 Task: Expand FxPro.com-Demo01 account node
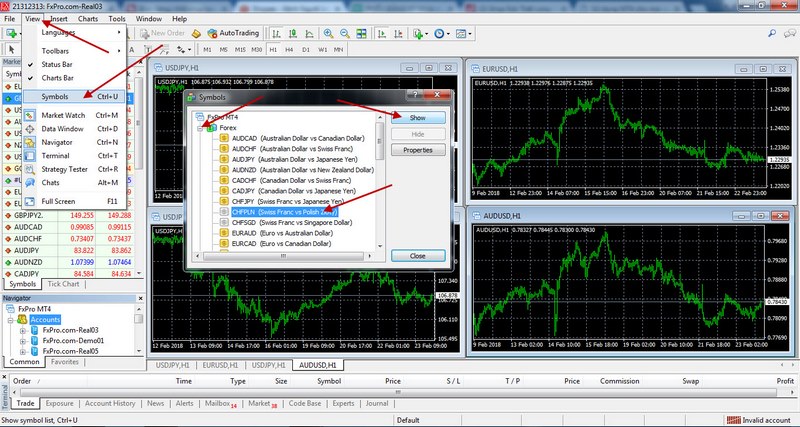click(23, 341)
